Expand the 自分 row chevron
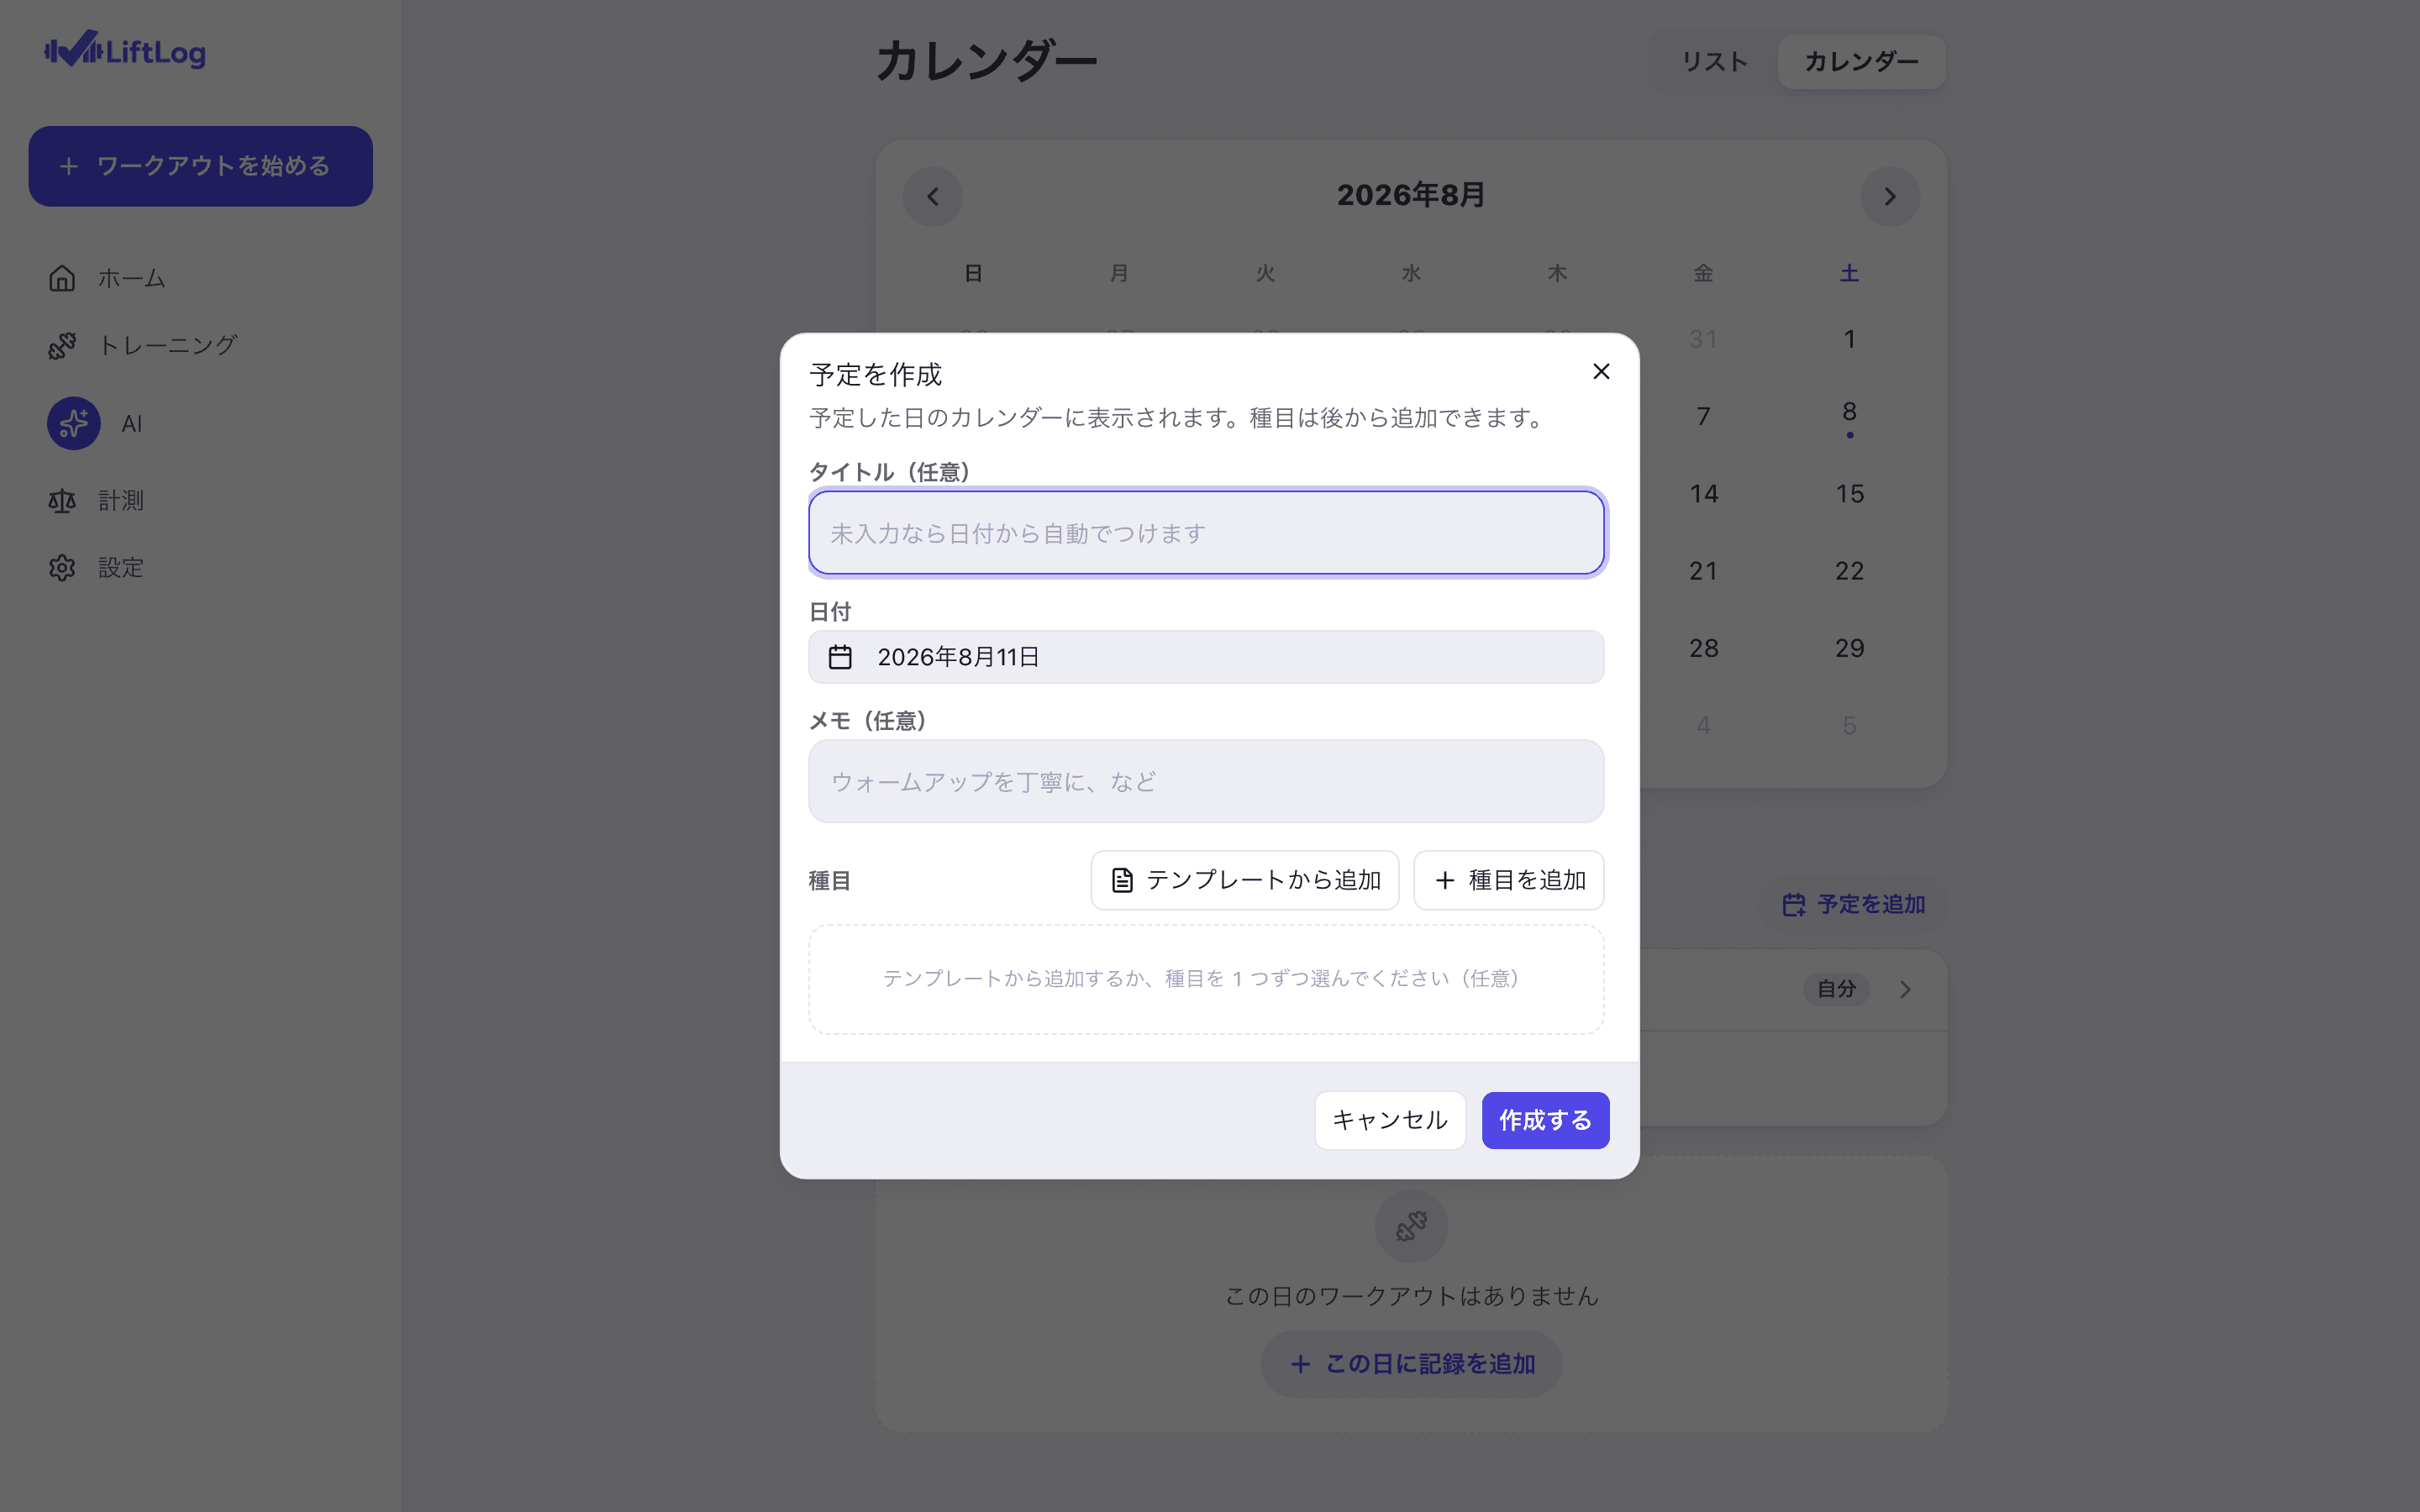Image resolution: width=2420 pixels, height=1512 pixels. tap(1905, 989)
